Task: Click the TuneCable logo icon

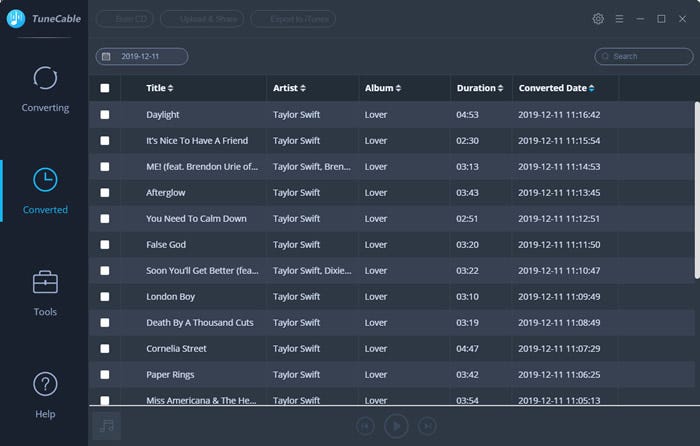Action: (16, 18)
